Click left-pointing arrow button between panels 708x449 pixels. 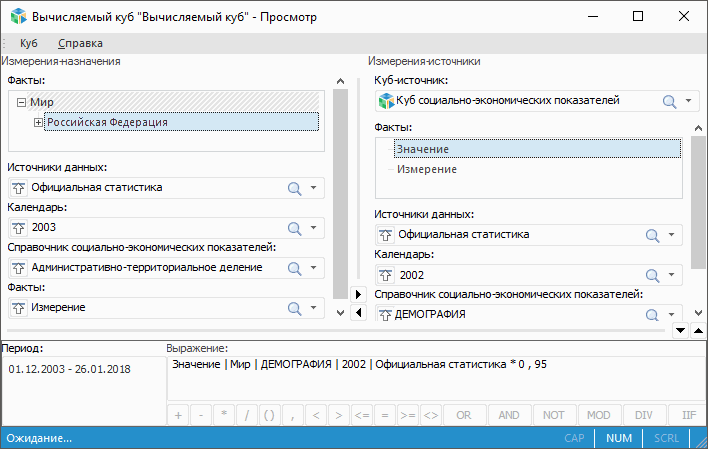(x=358, y=313)
